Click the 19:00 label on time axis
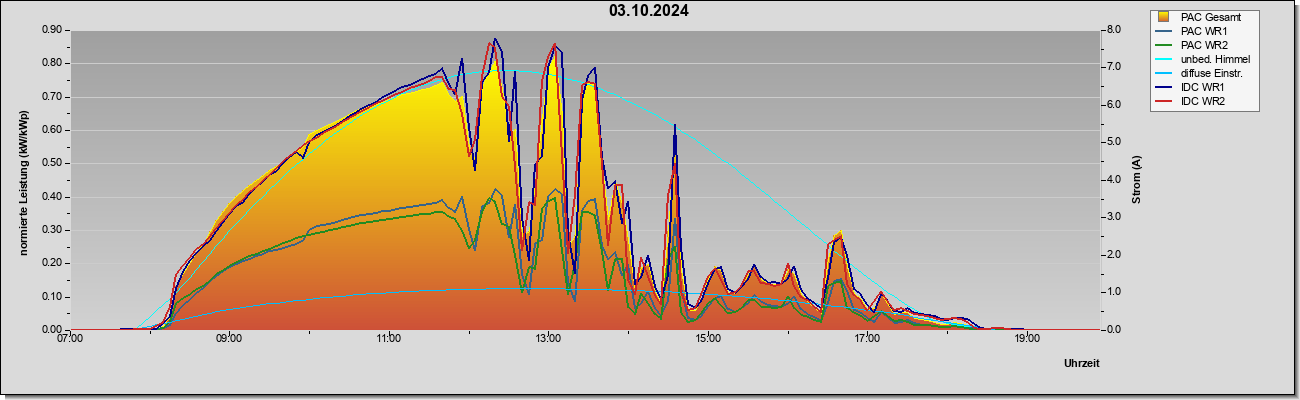This screenshot has height=400, width=1300. (x=1027, y=339)
